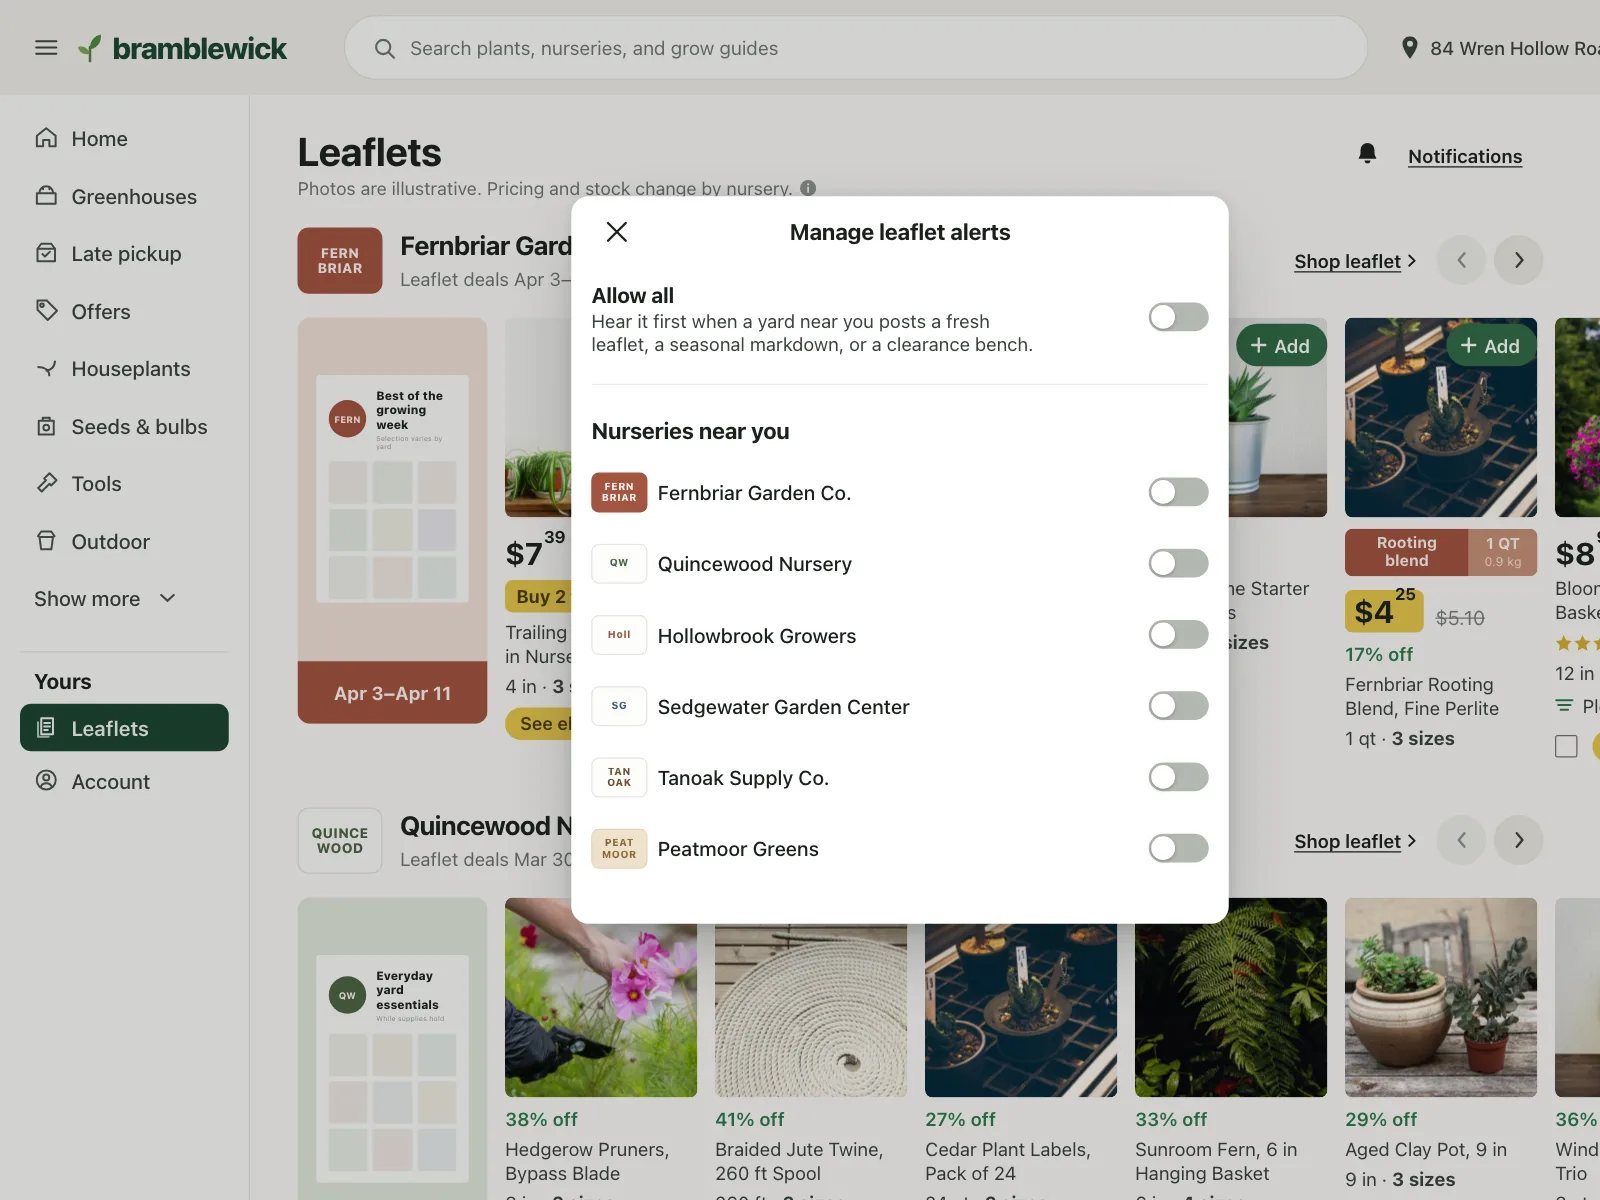
Task: Click the Hollowbrook logo in the dialog
Action: (619, 635)
